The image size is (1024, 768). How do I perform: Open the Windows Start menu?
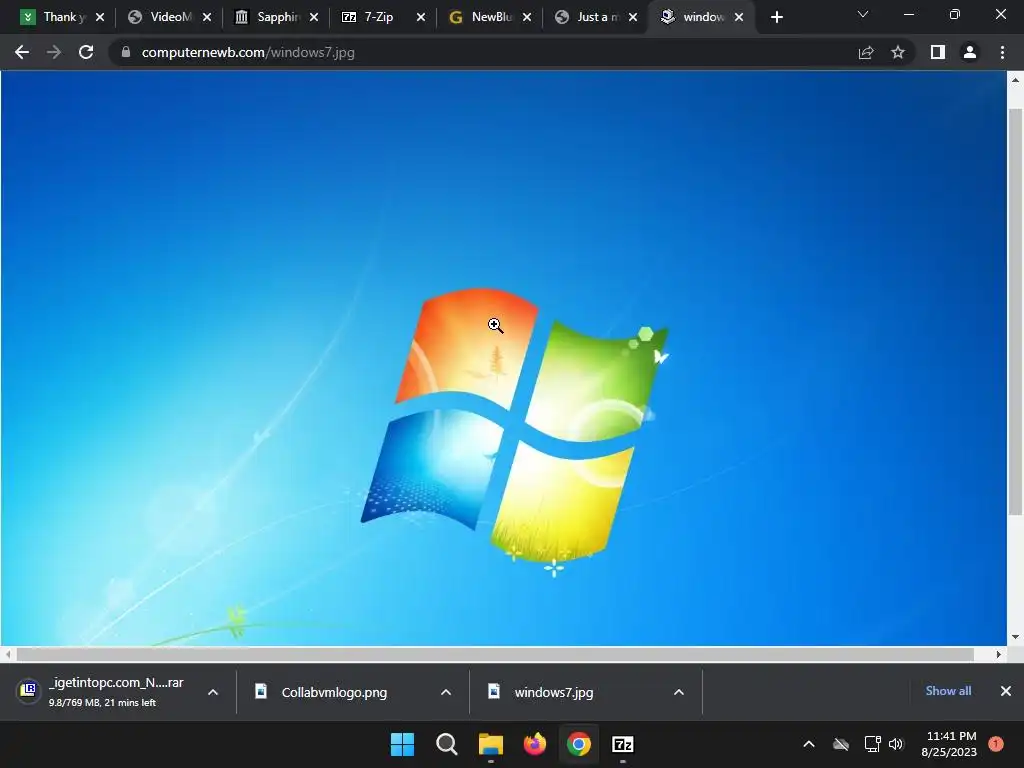point(402,744)
